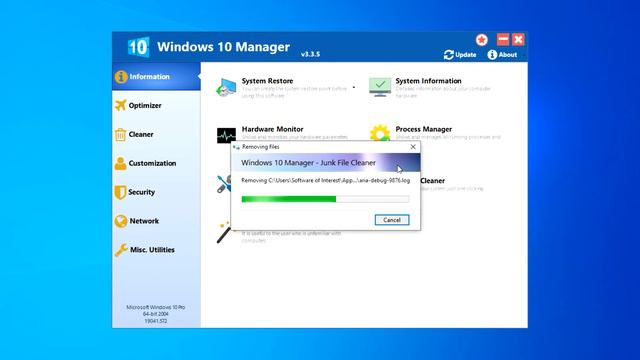Click the Removing files dialog title icon
The image size is (640, 360).
(x=236, y=147)
